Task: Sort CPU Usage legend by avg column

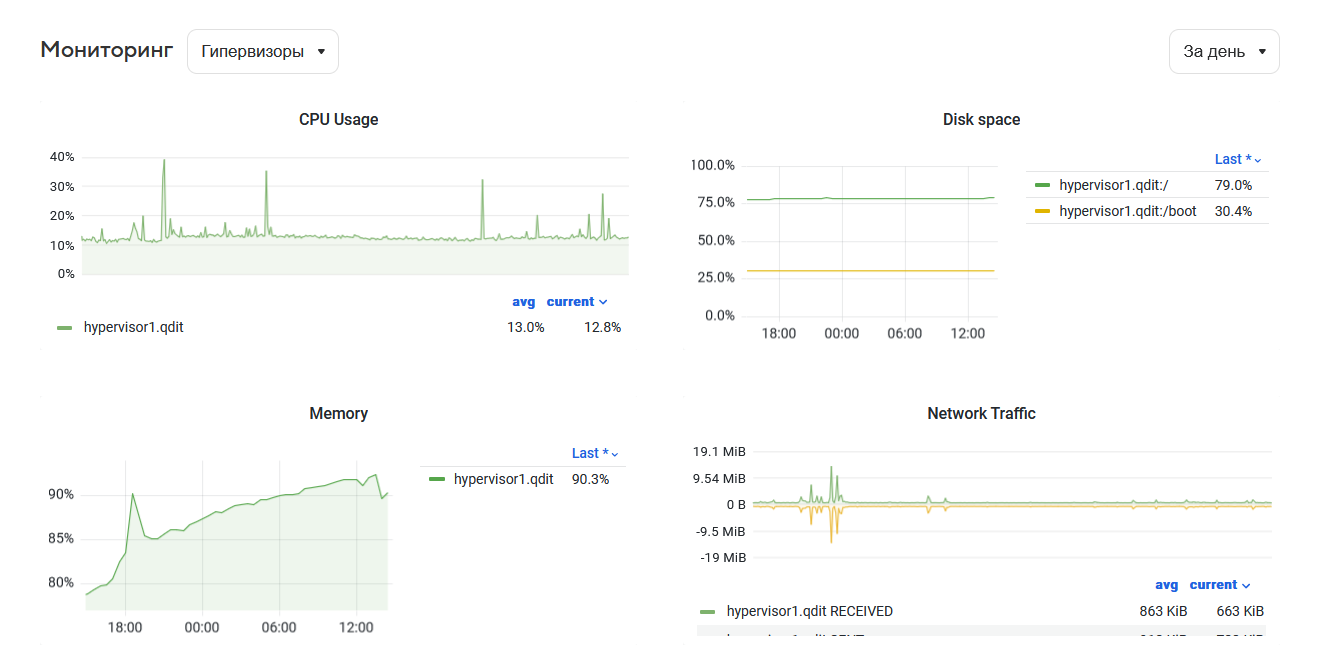Action: pos(523,302)
